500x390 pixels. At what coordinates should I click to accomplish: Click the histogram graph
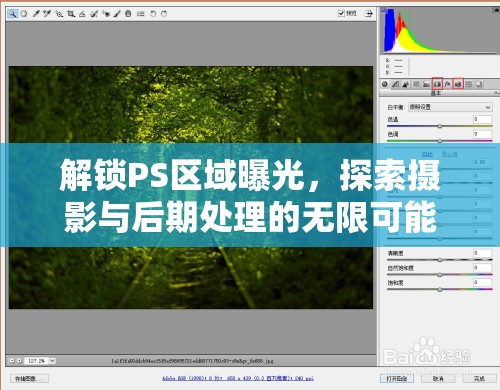click(440, 30)
